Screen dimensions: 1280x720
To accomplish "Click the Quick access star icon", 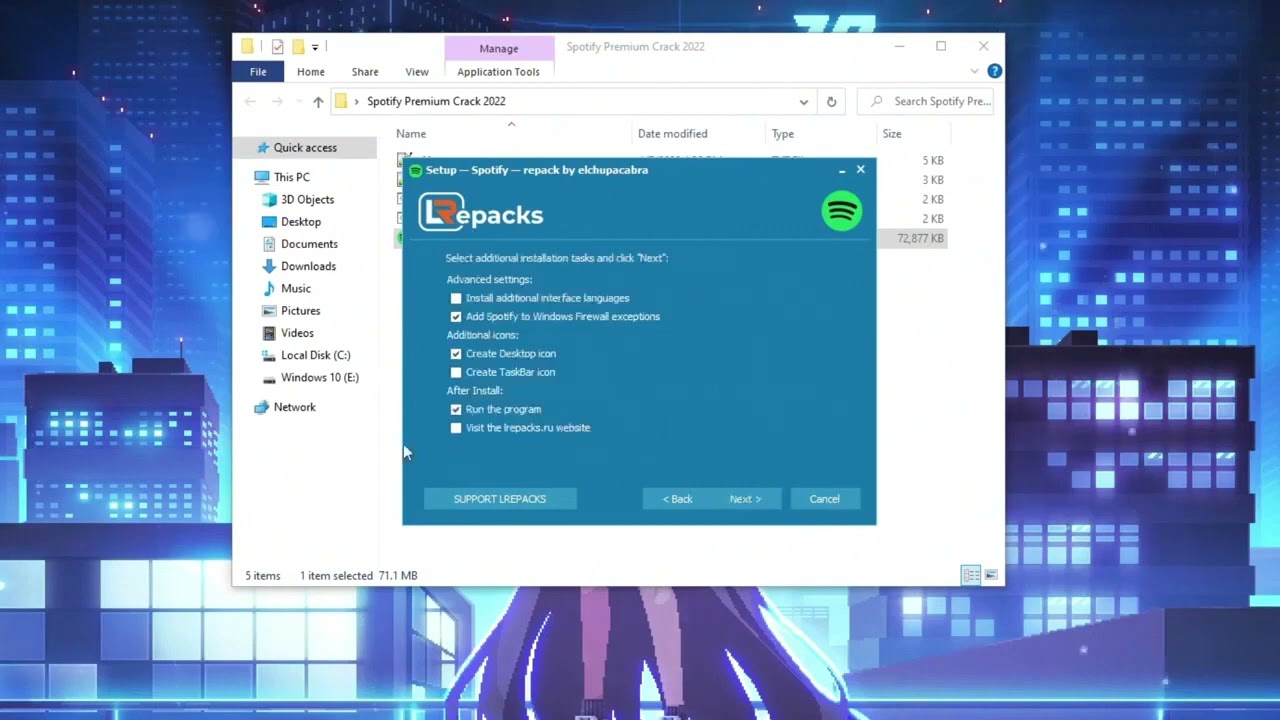I will [x=263, y=147].
